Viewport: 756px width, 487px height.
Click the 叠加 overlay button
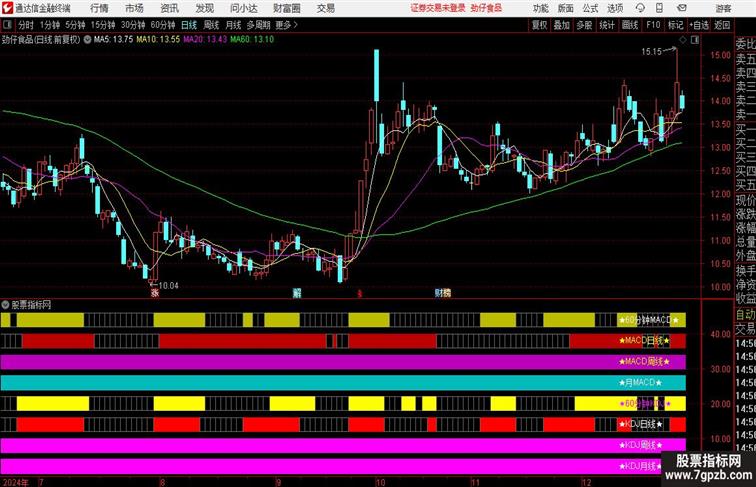tap(562, 25)
